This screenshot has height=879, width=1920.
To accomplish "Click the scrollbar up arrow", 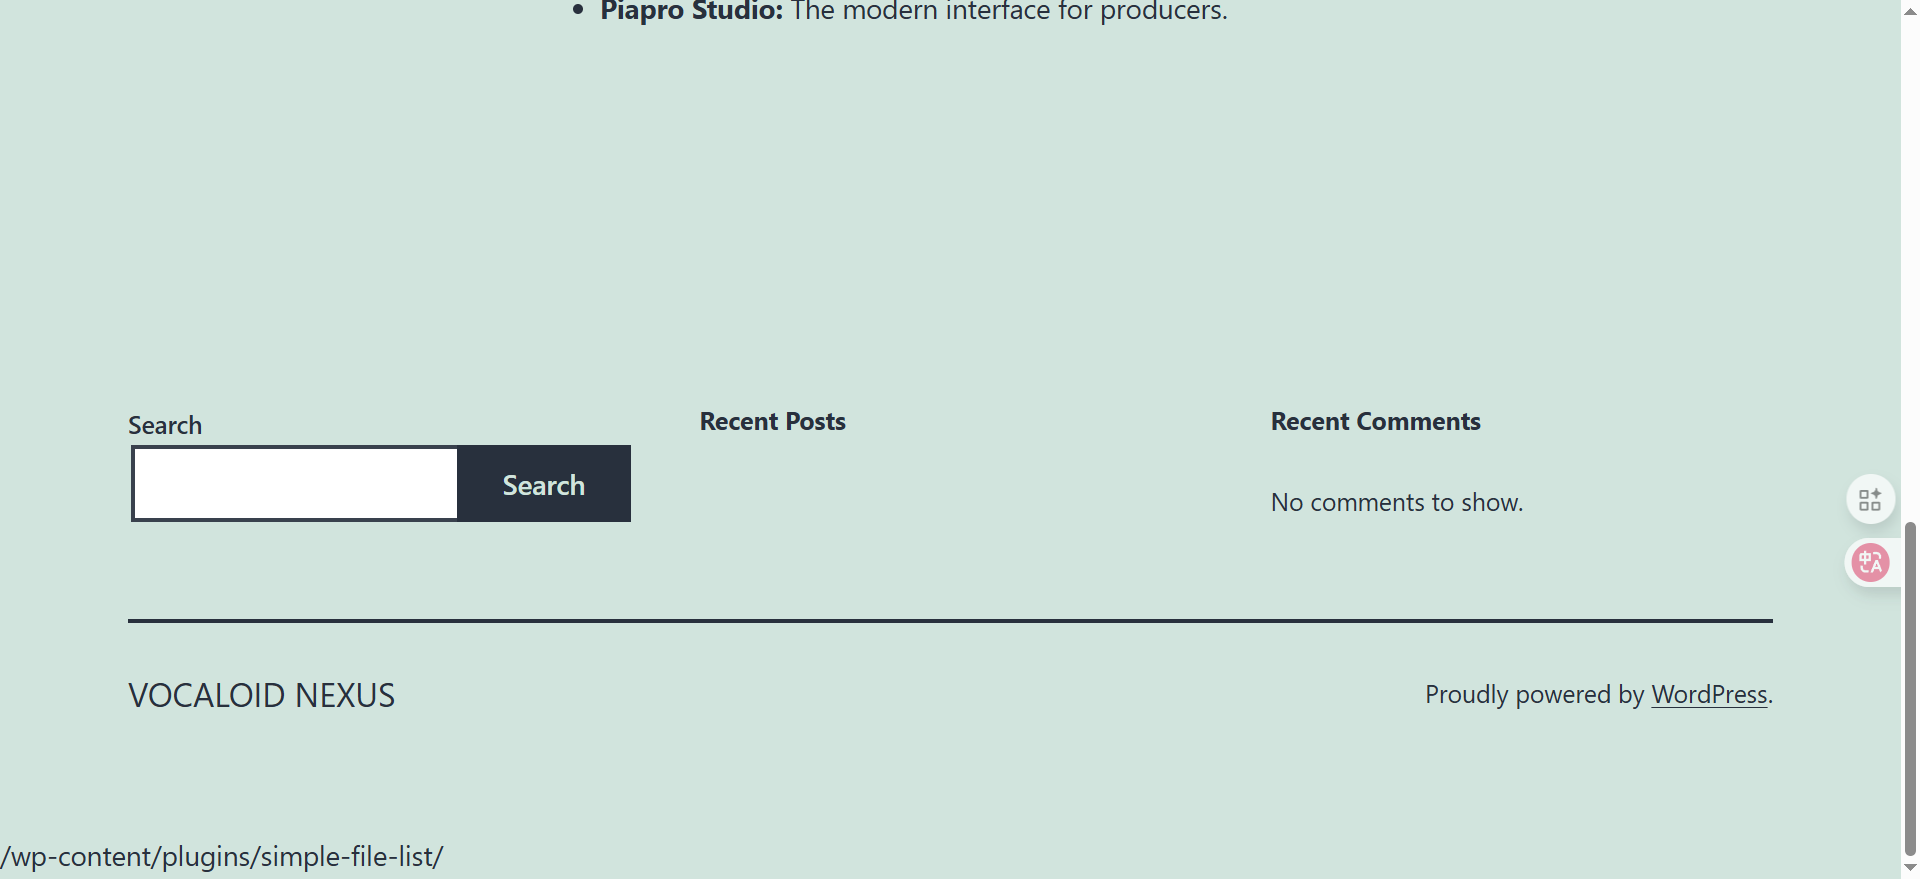I will click(1910, 10).
